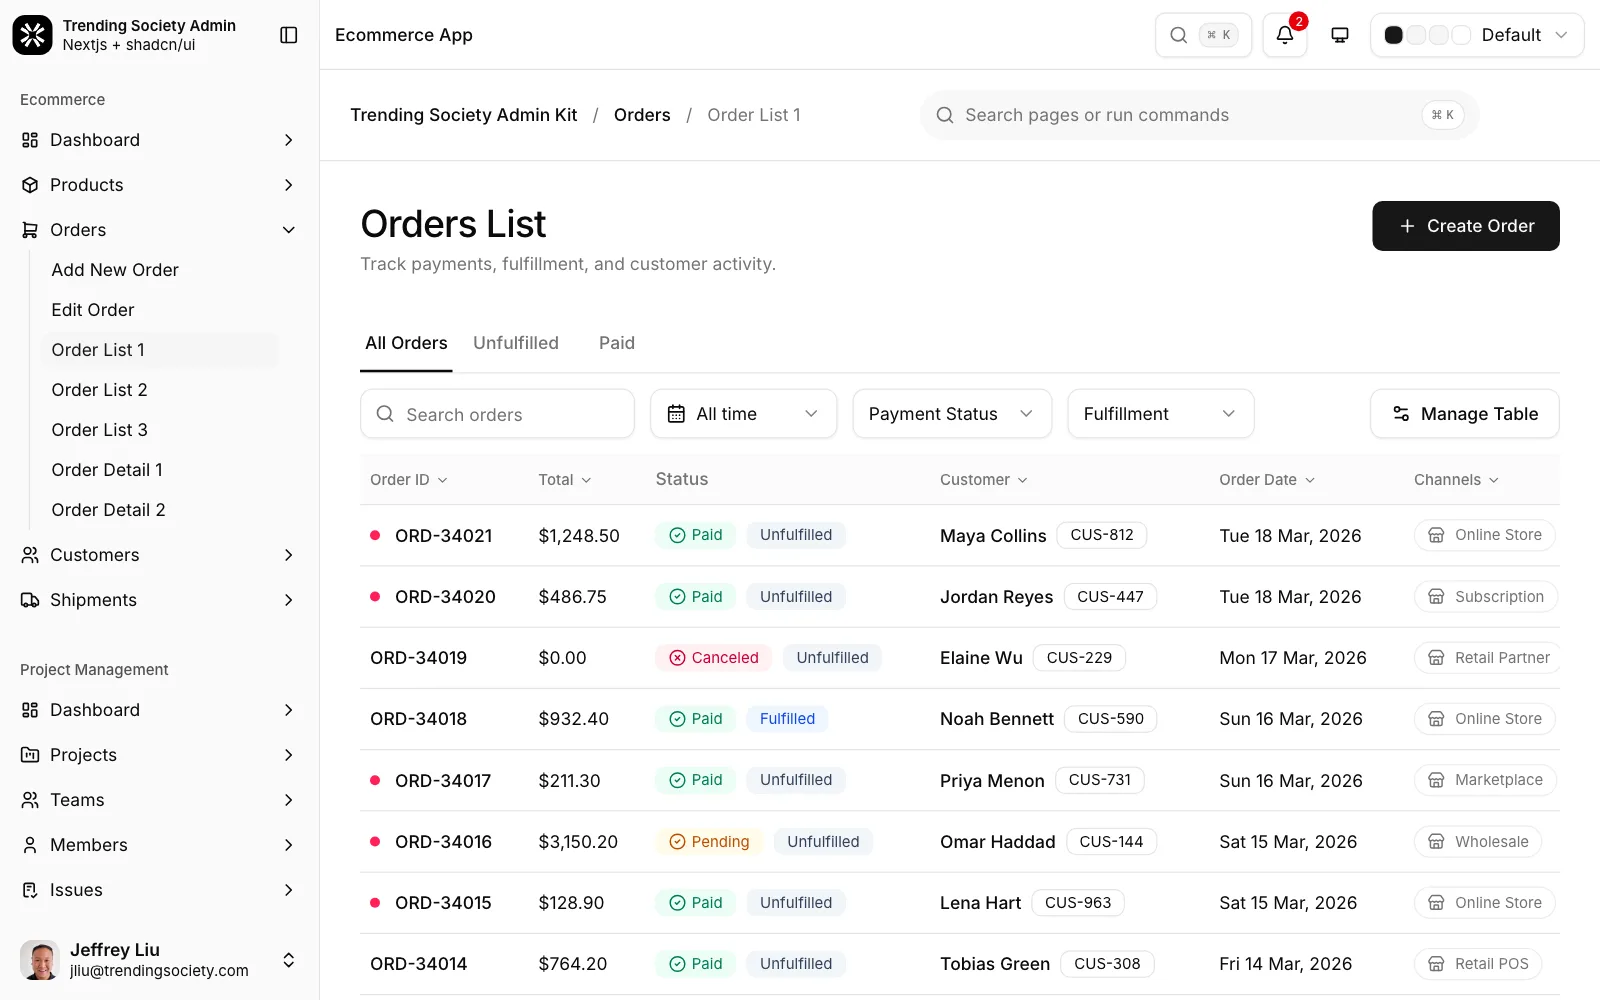Screen dimensions: 1600x1000
Task: Open the Jeffrey Liu account switcher
Action: [x=160, y=960]
